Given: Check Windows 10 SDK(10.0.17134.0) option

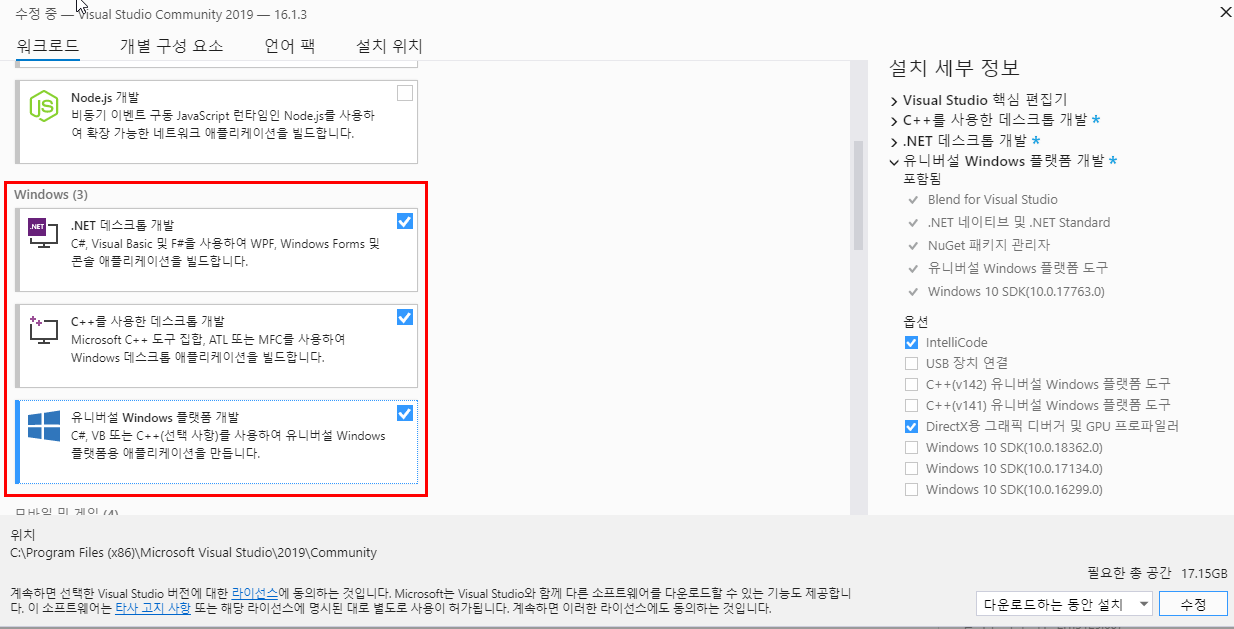Looking at the screenshot, I should pos(911,468).
